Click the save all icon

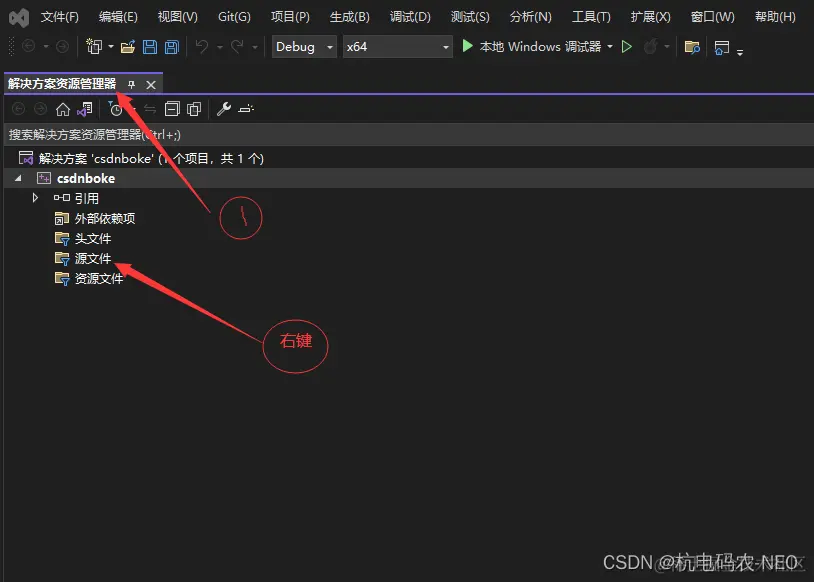click(172, 47)
